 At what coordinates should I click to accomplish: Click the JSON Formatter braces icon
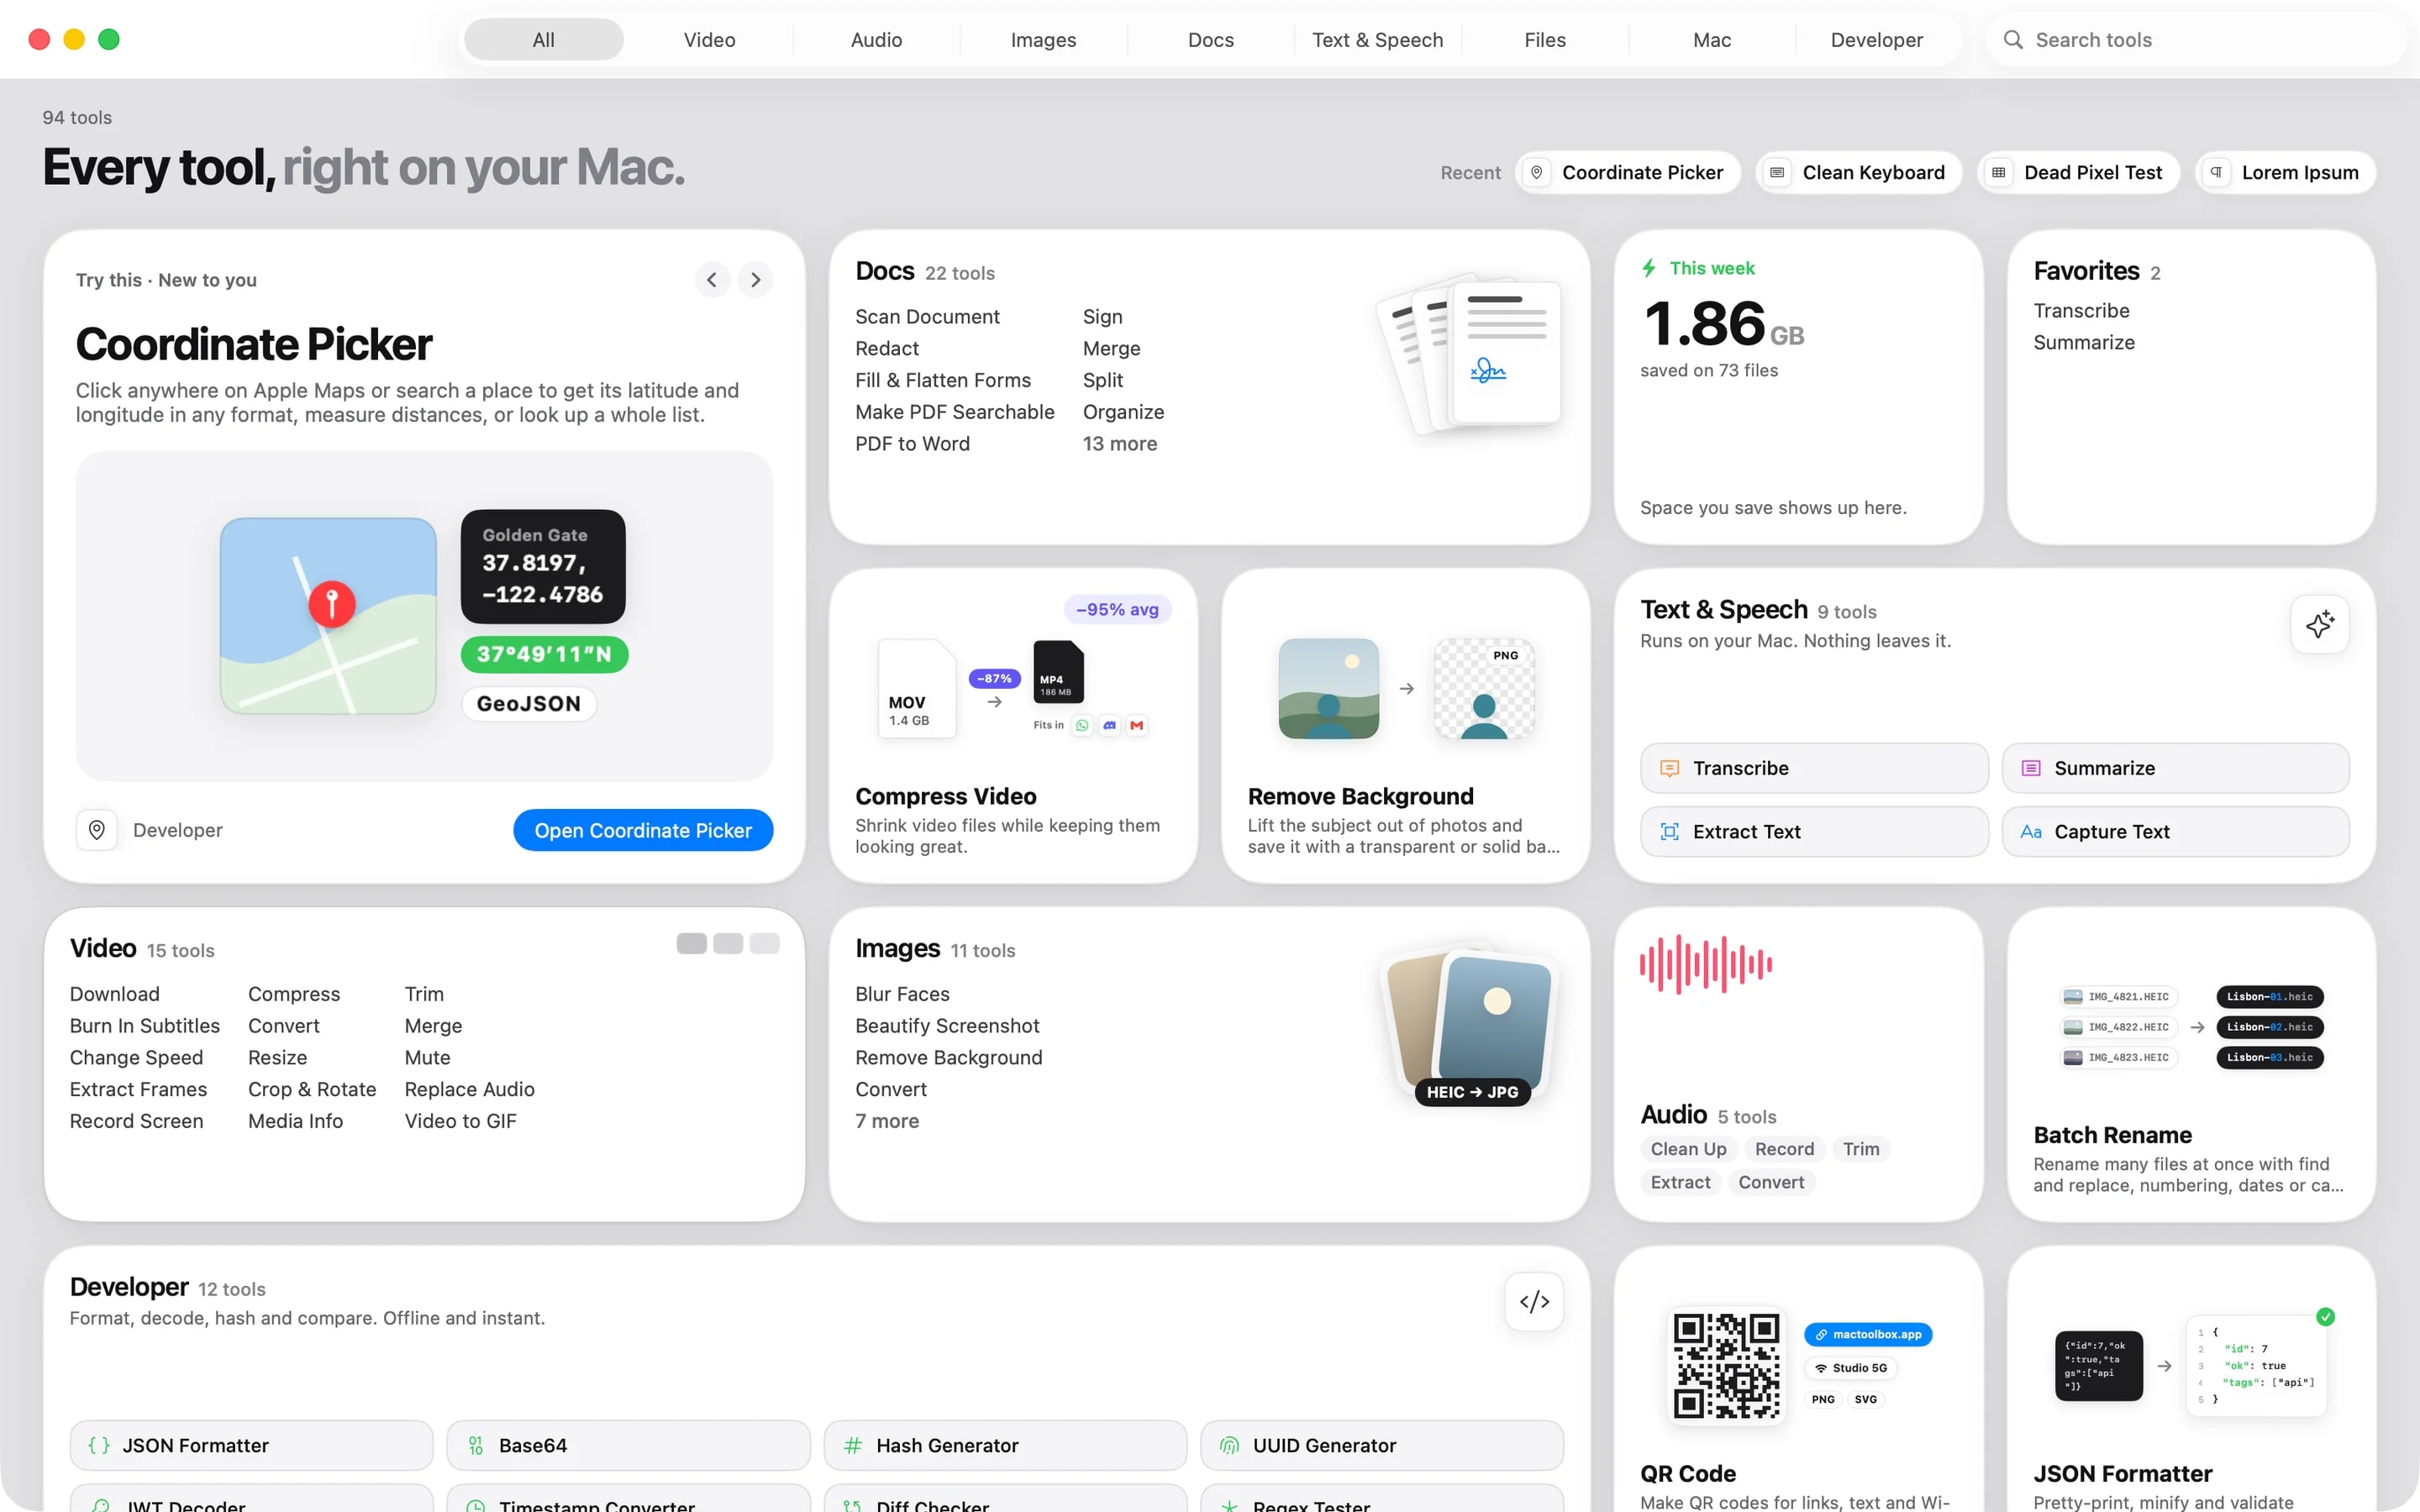click(98, 1445)
